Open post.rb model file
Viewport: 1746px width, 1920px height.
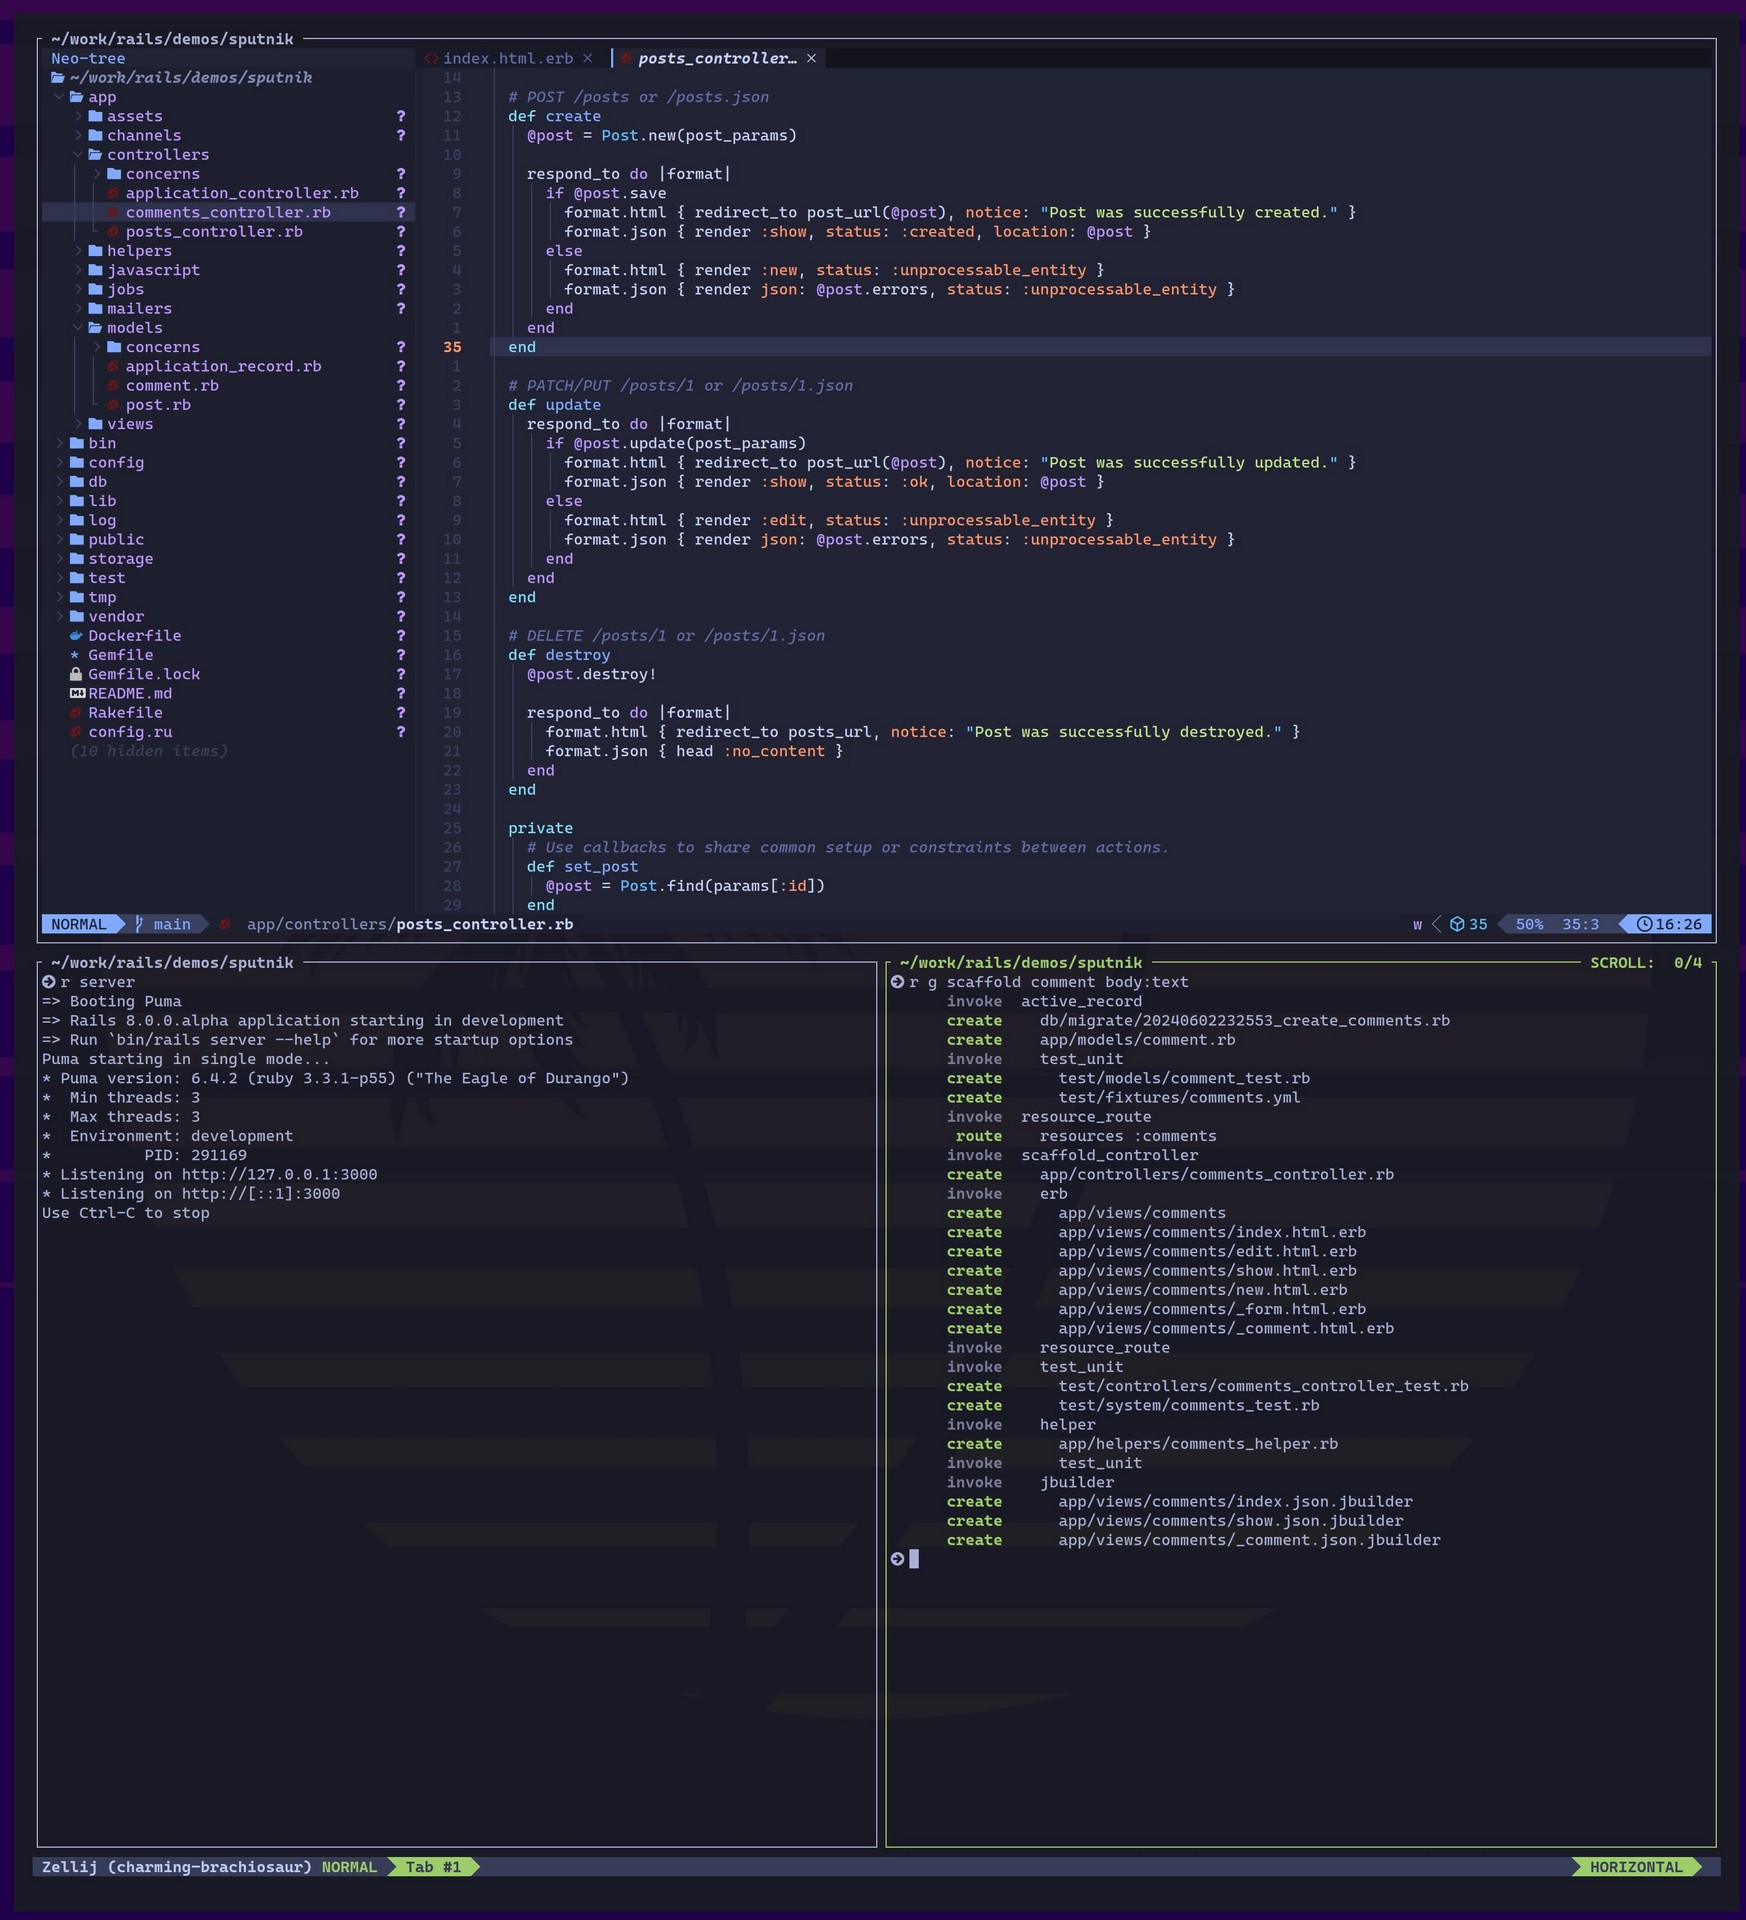click(158, 405)
